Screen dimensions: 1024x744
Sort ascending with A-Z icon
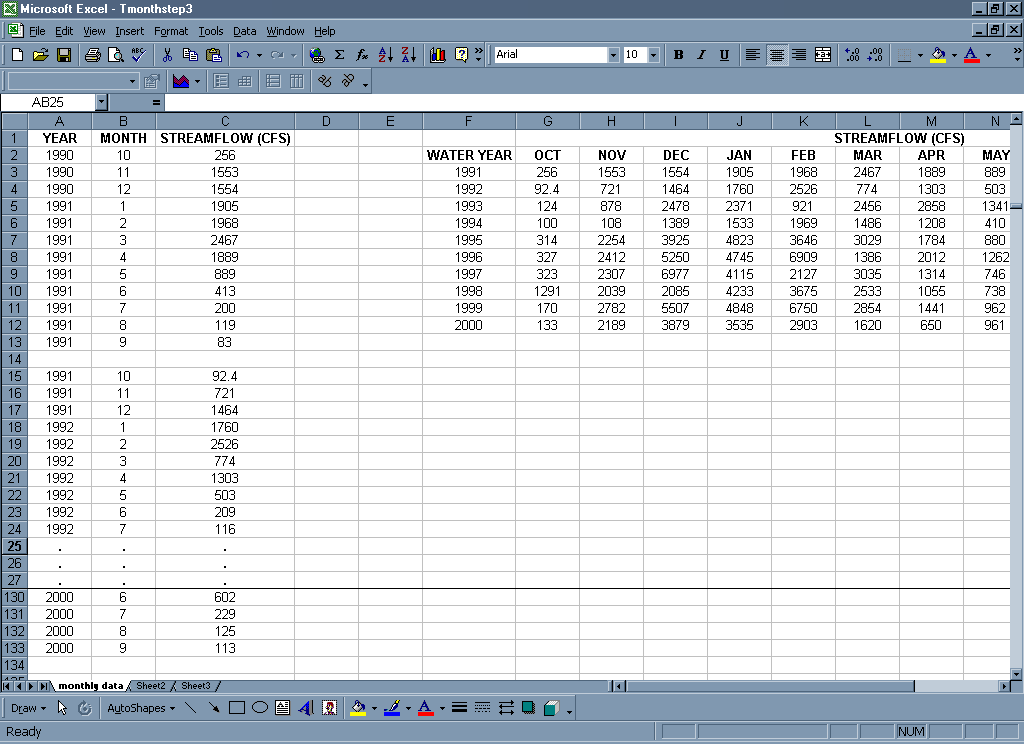coord(386,55)
